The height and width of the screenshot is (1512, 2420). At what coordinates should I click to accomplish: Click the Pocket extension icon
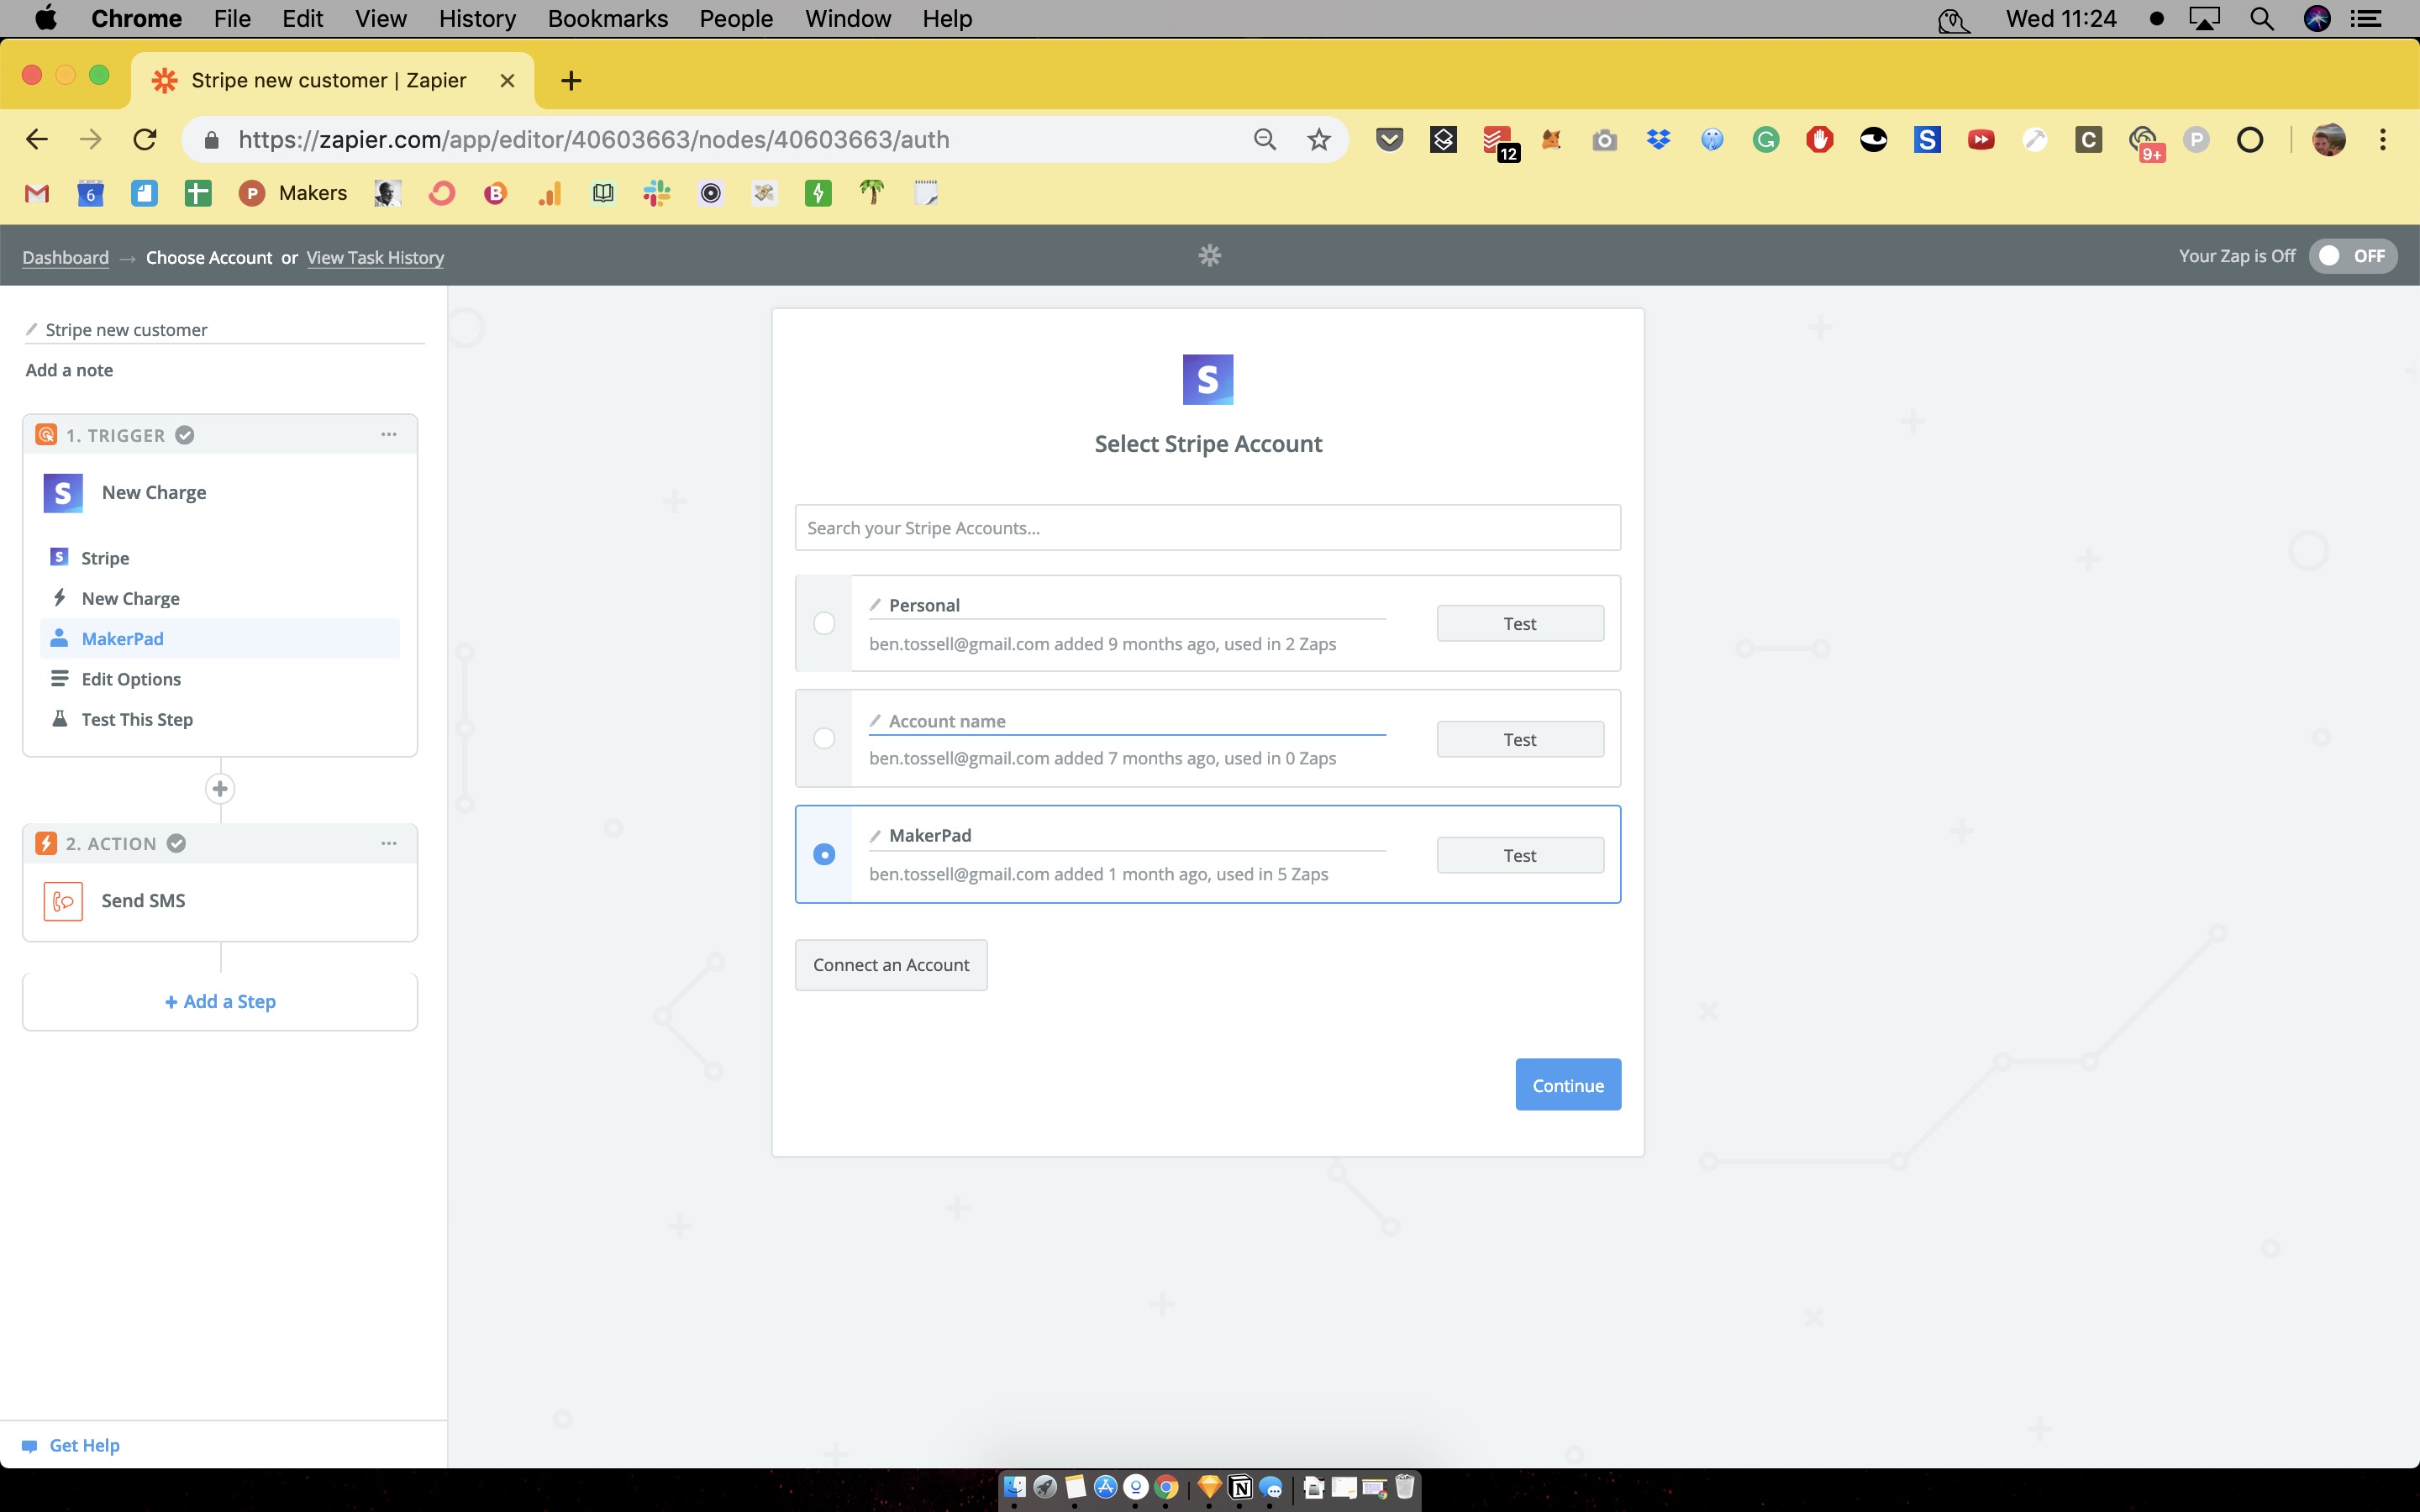(1389, 139)
